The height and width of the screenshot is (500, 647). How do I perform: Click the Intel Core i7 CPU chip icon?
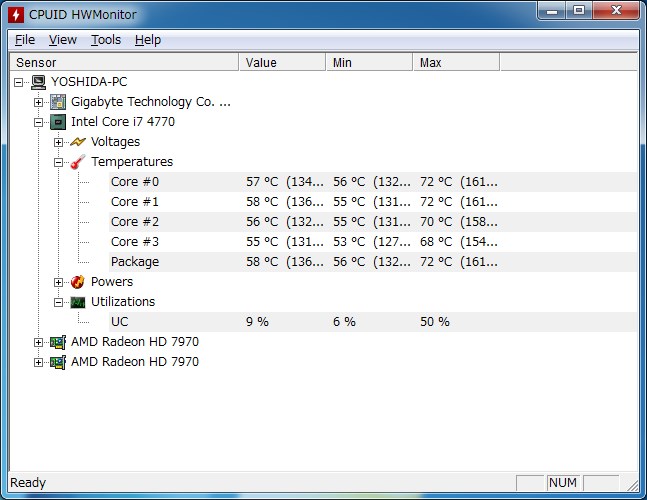58,122
